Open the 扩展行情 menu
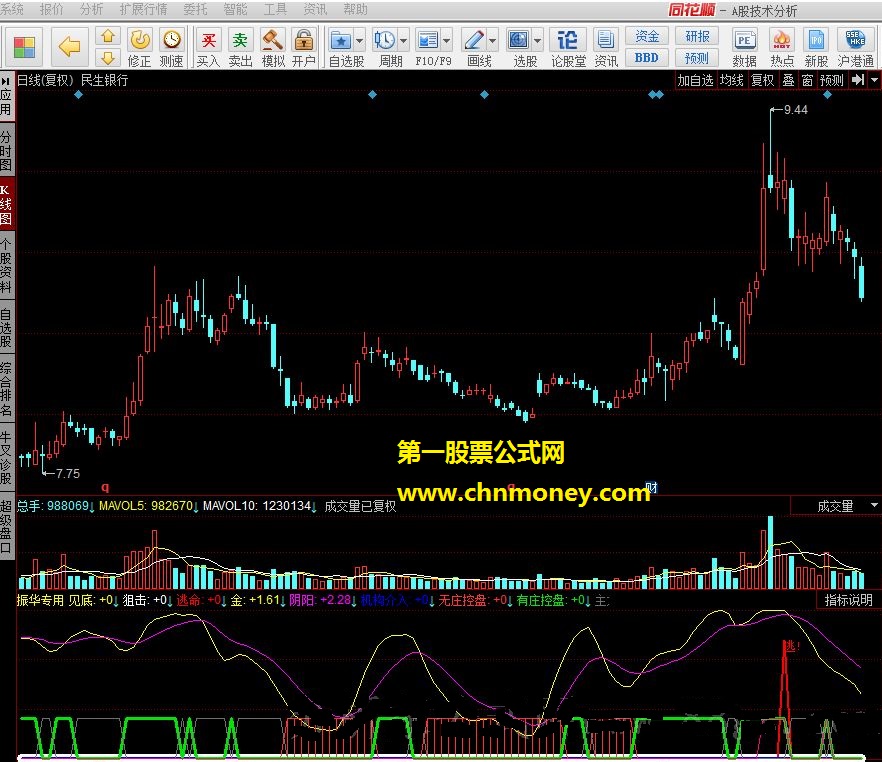882x762 pixels. pos(143,9)
